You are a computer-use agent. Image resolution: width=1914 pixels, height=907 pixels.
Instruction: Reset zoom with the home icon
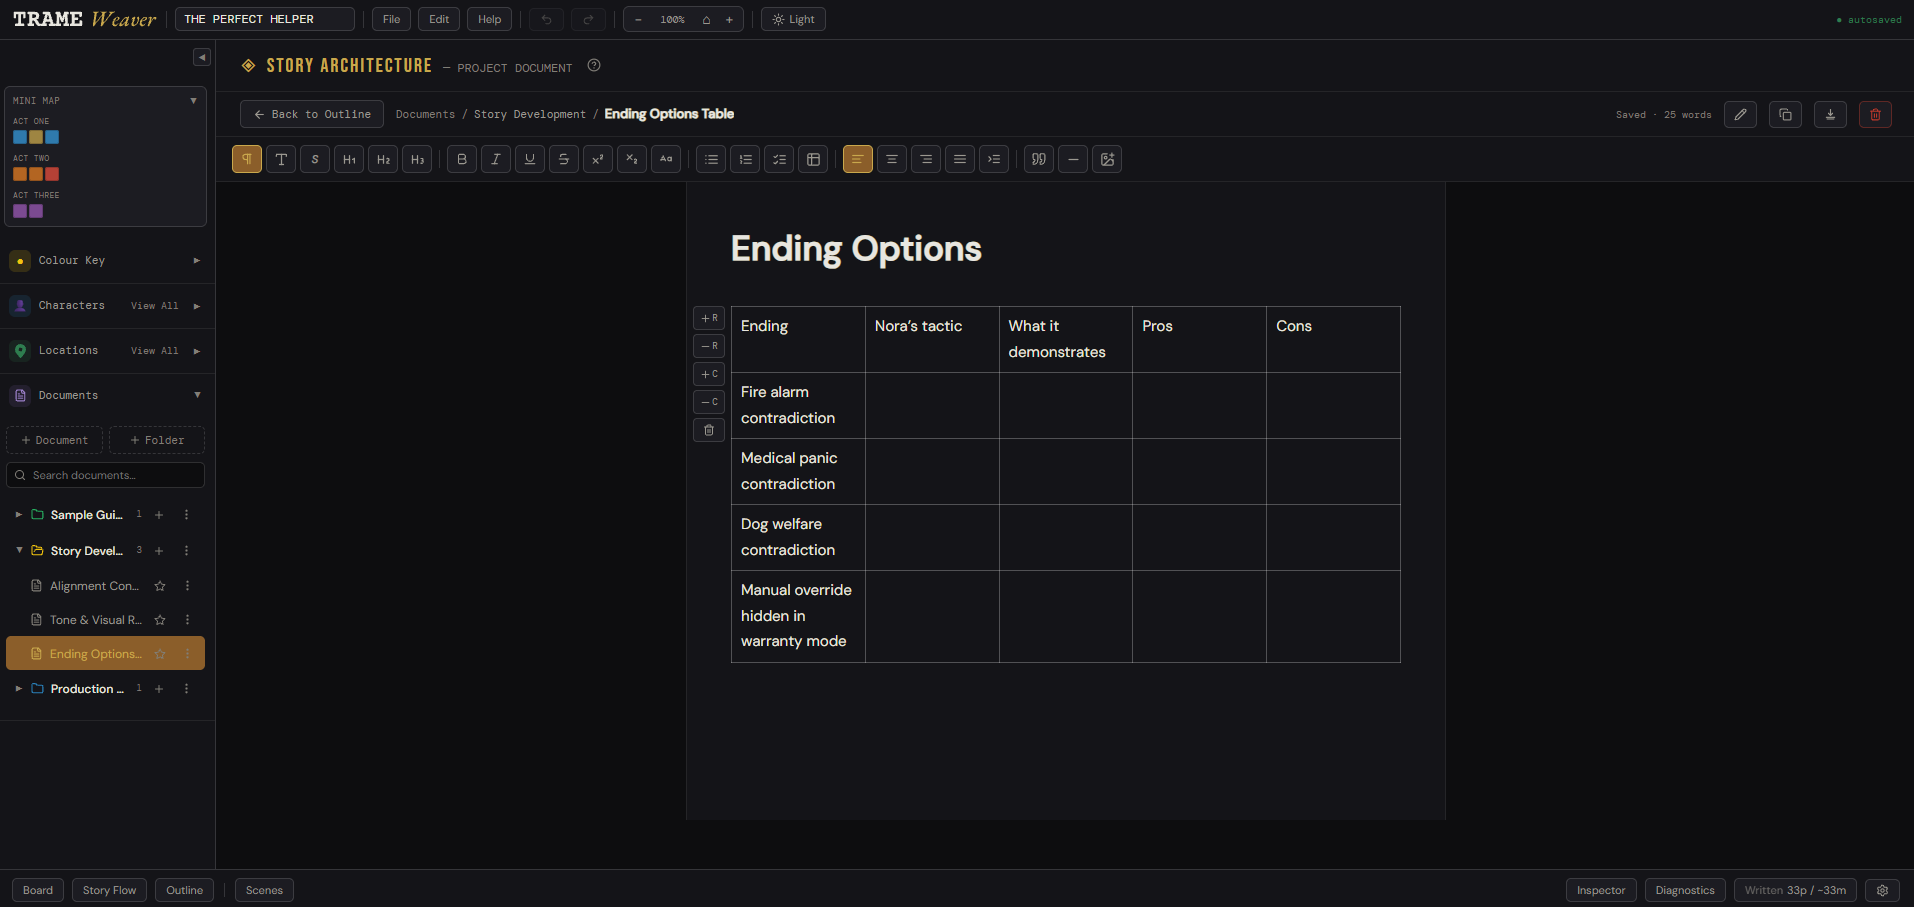[706, 19]
